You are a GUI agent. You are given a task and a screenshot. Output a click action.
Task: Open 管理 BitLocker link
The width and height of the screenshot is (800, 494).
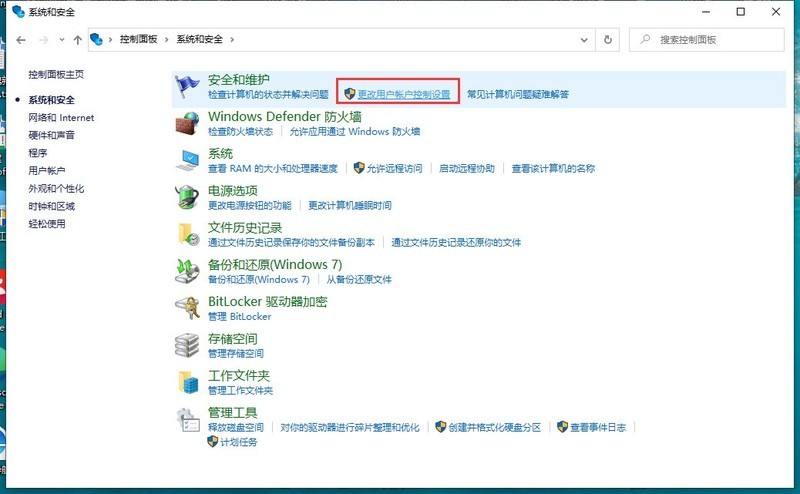click(240, 316)
